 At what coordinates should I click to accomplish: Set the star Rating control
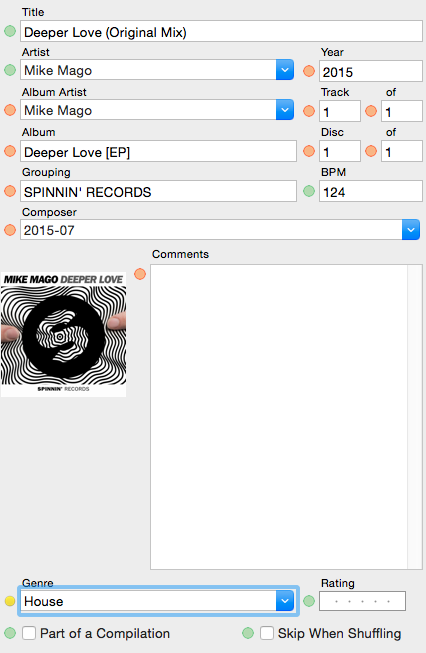(x=362, y=601)
